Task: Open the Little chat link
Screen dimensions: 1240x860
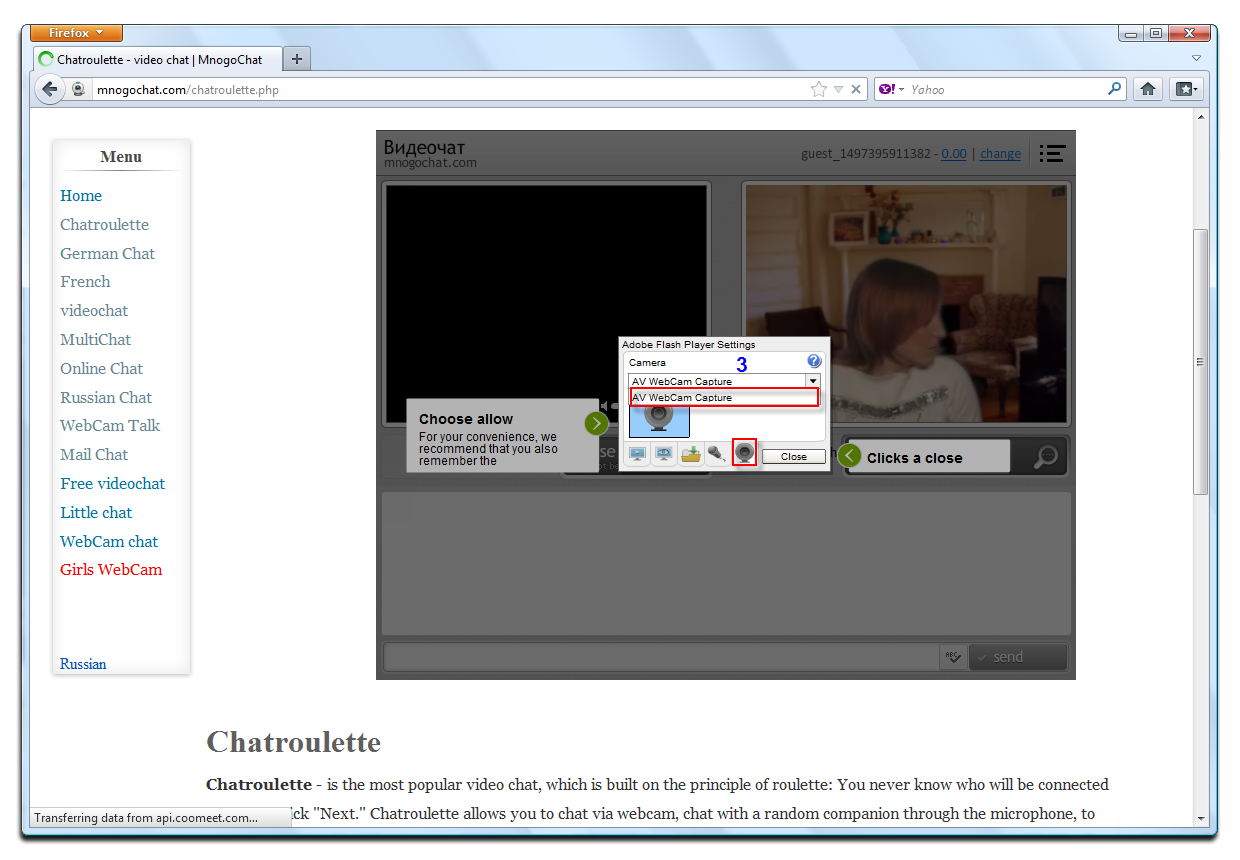Action: click(96, 513)
